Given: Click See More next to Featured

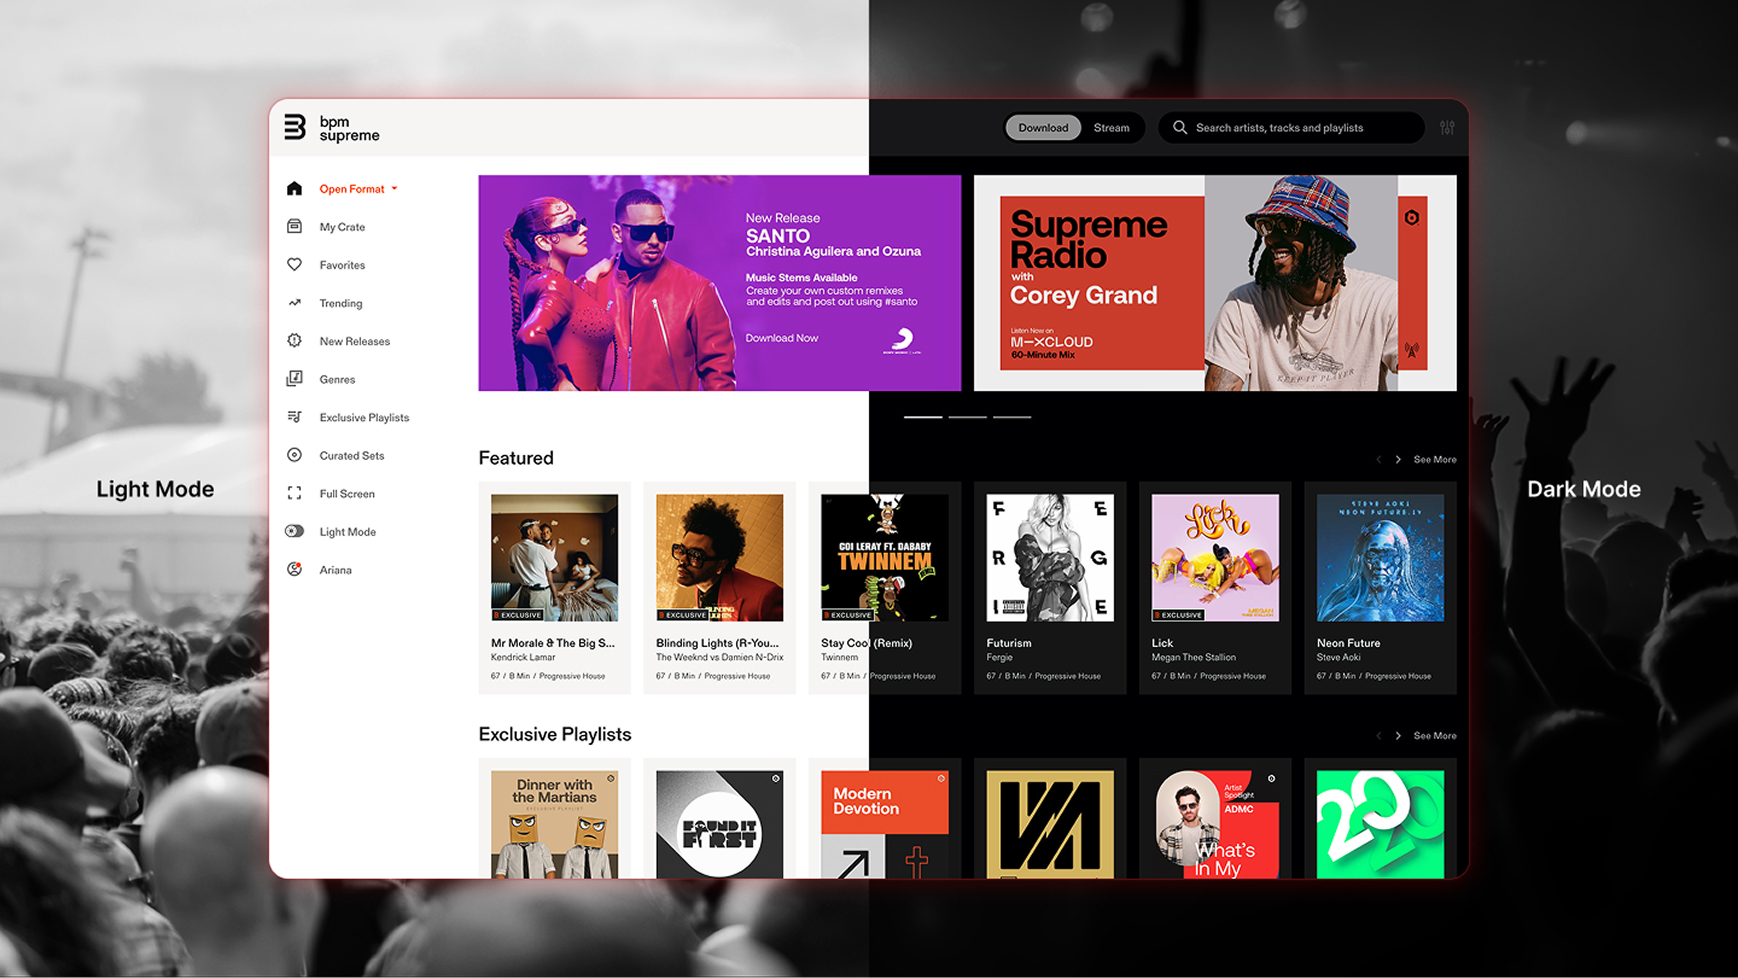Looking at the screenshot, I should tap(1434, 459).
